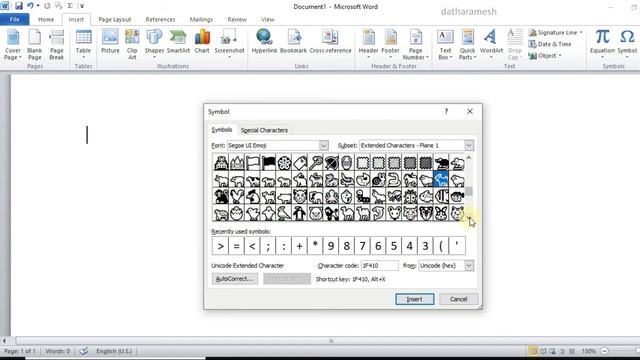The image size is (640, 360).
Task: Insert a SmartArt graphic
Action: pyautogui.click(x=178, y=42)
